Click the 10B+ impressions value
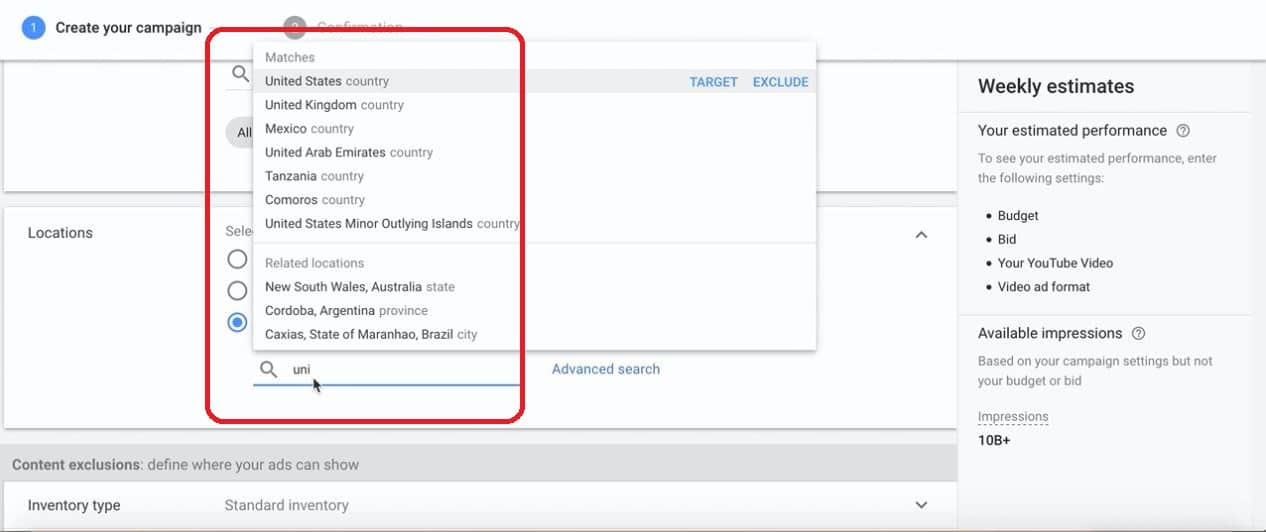1266x532 pixels. tap(994, 440)
